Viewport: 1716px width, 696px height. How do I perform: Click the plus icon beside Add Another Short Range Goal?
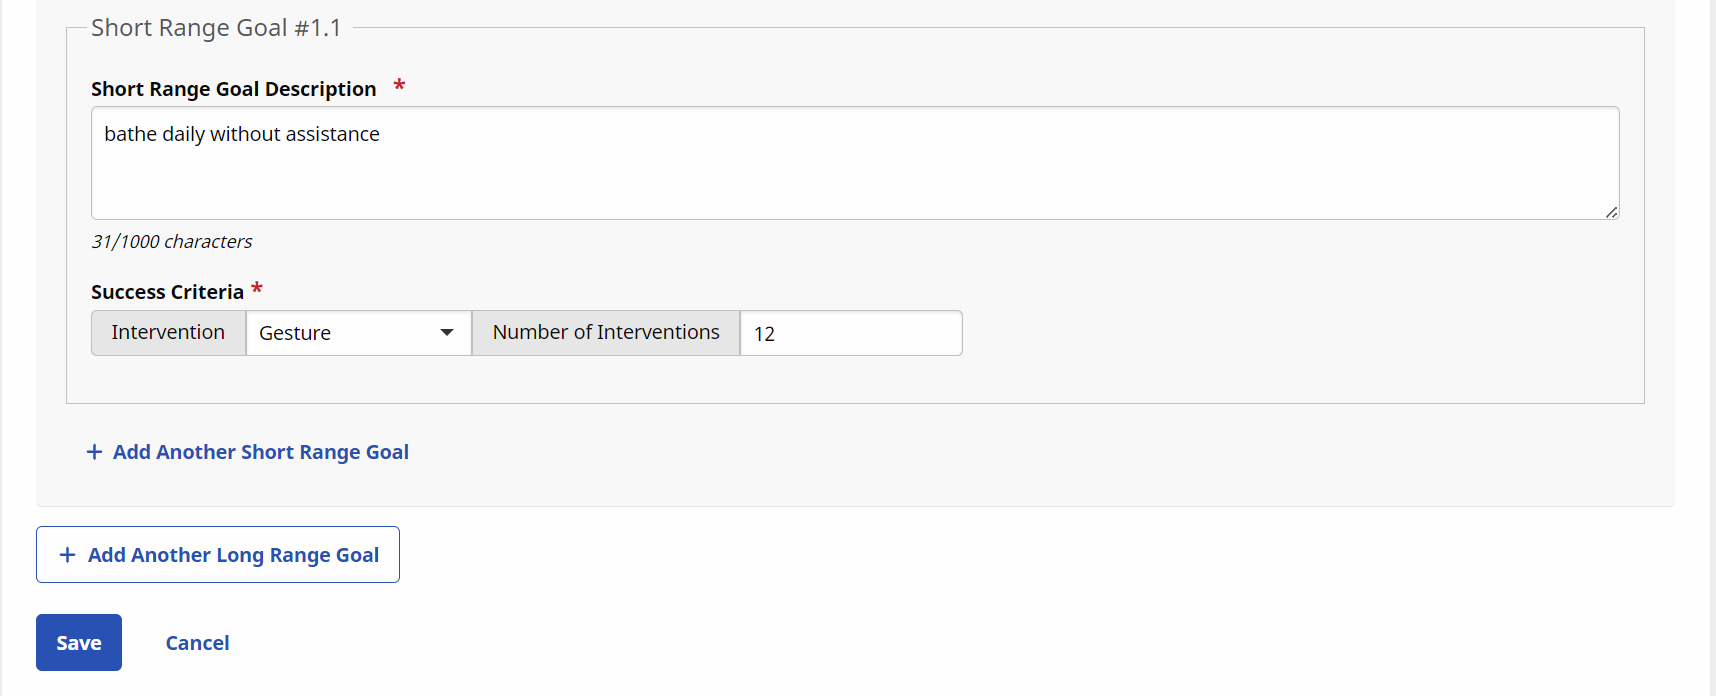[x=95, y=452]
